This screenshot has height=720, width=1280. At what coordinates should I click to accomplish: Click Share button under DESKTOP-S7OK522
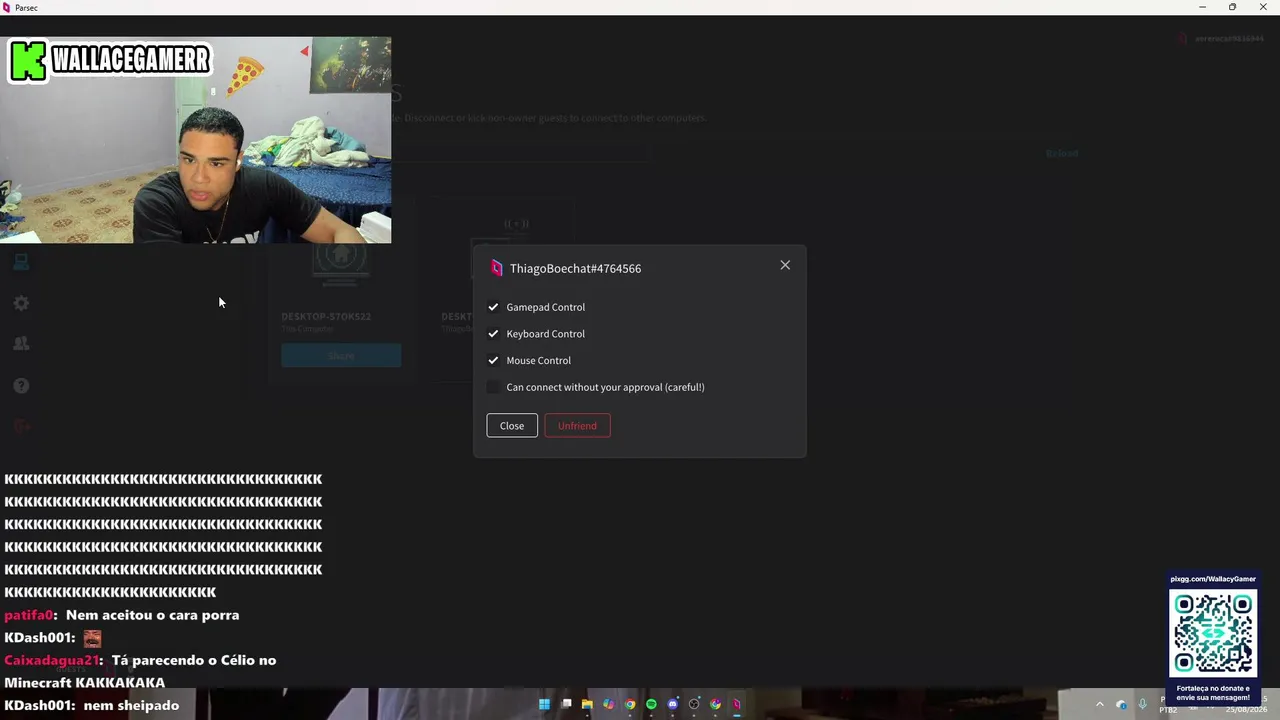pyautogui.click(x=341, y=355)
